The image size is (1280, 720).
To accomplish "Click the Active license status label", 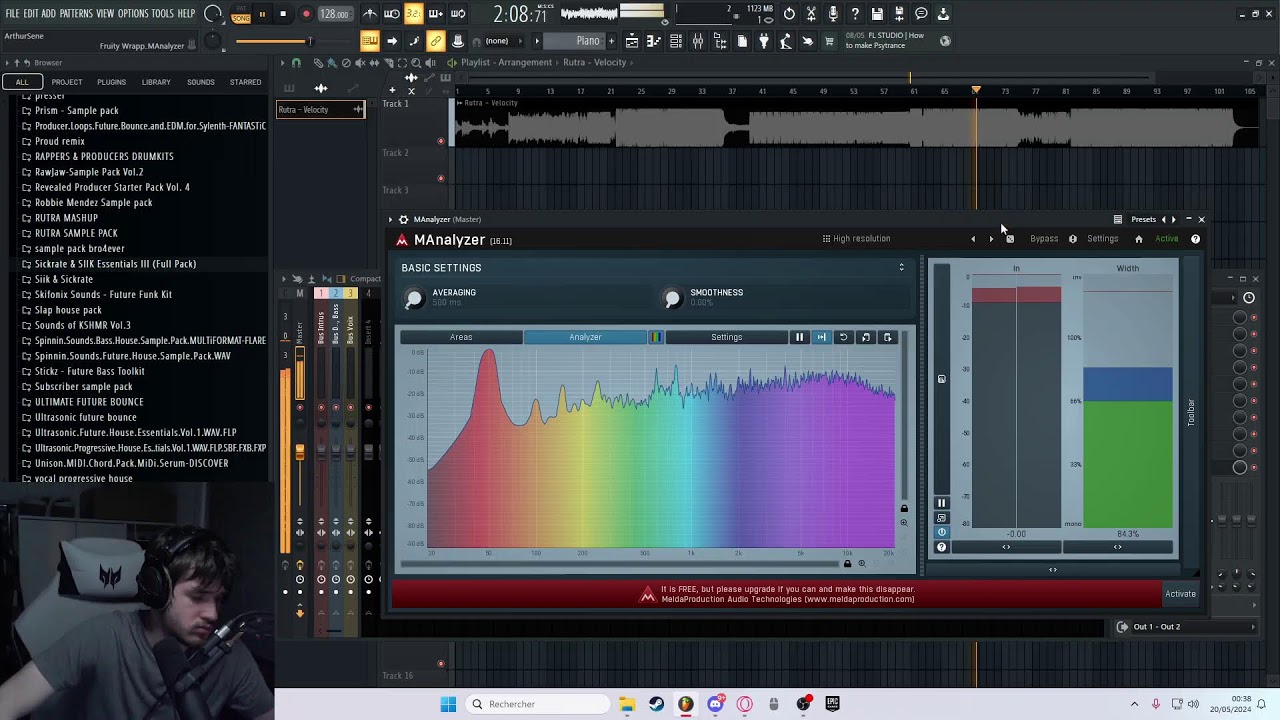I will 1167,239.
